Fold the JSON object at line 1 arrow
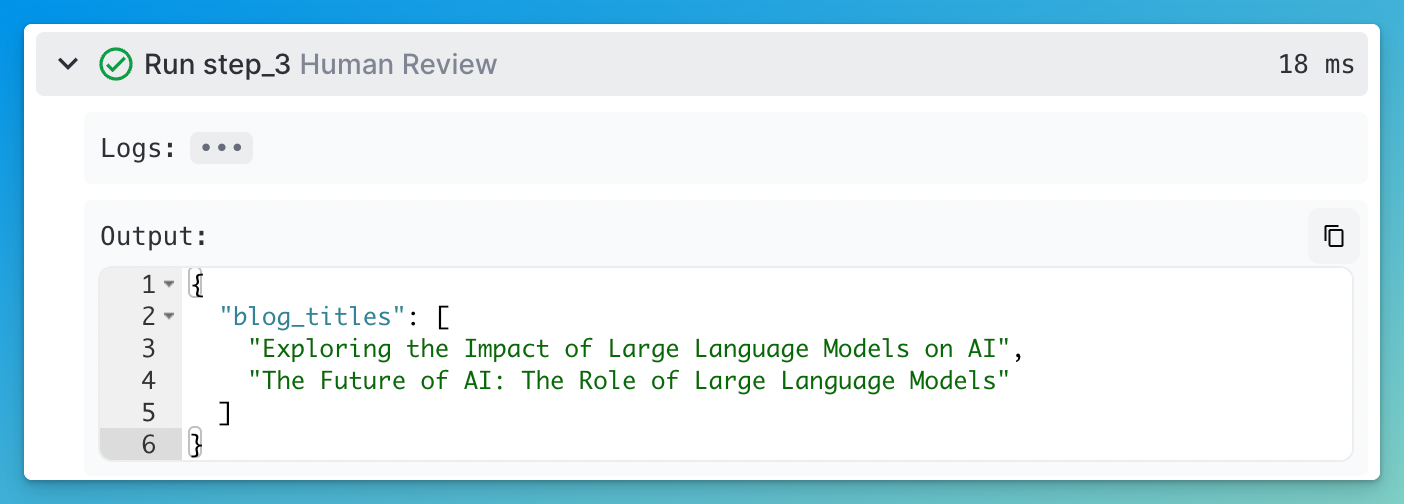Viewport: 1404px width, 504px height. coord(169,285)
